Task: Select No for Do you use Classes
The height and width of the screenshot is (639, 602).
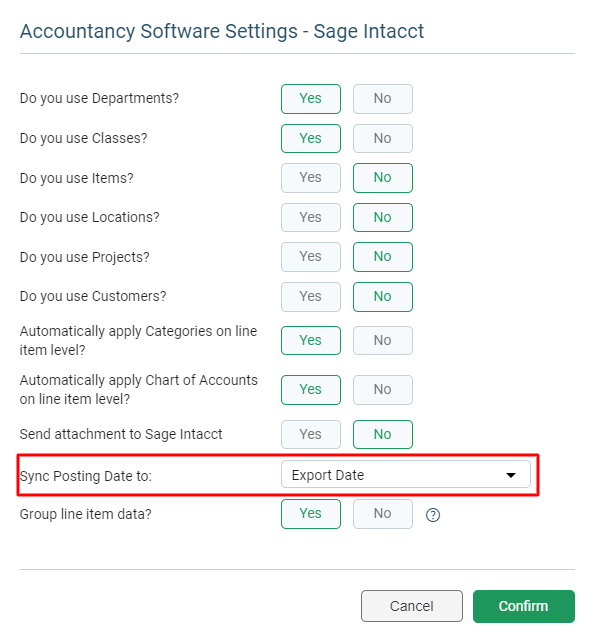Action: pyautogui.click(x=383, y=139)
